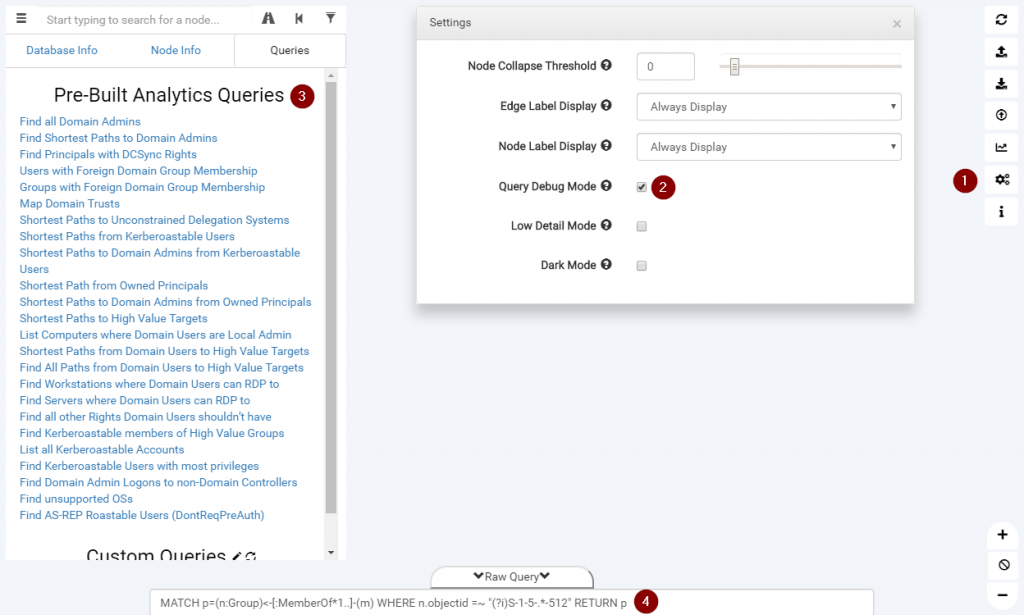Click into the raw Cypher query field
1024x615 pixels.
tap(511, 603)
